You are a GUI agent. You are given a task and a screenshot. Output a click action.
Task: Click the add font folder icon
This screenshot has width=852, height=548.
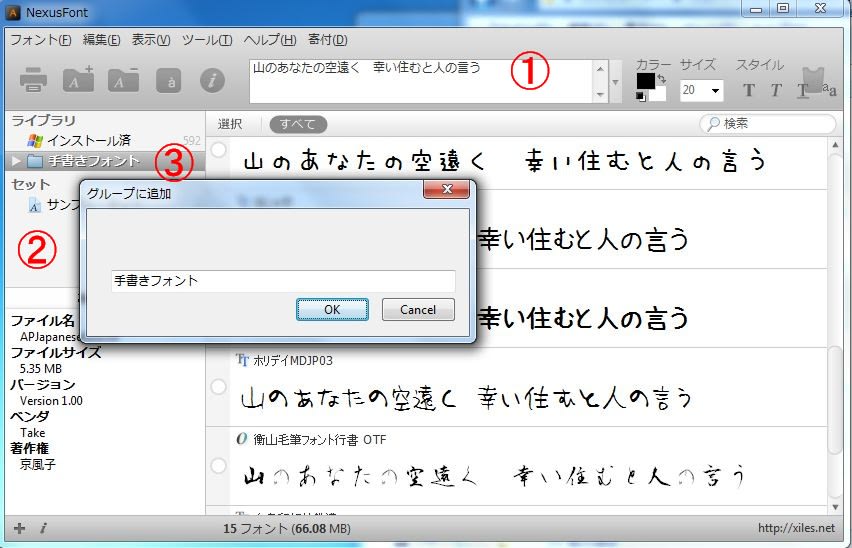pos(78,80)
